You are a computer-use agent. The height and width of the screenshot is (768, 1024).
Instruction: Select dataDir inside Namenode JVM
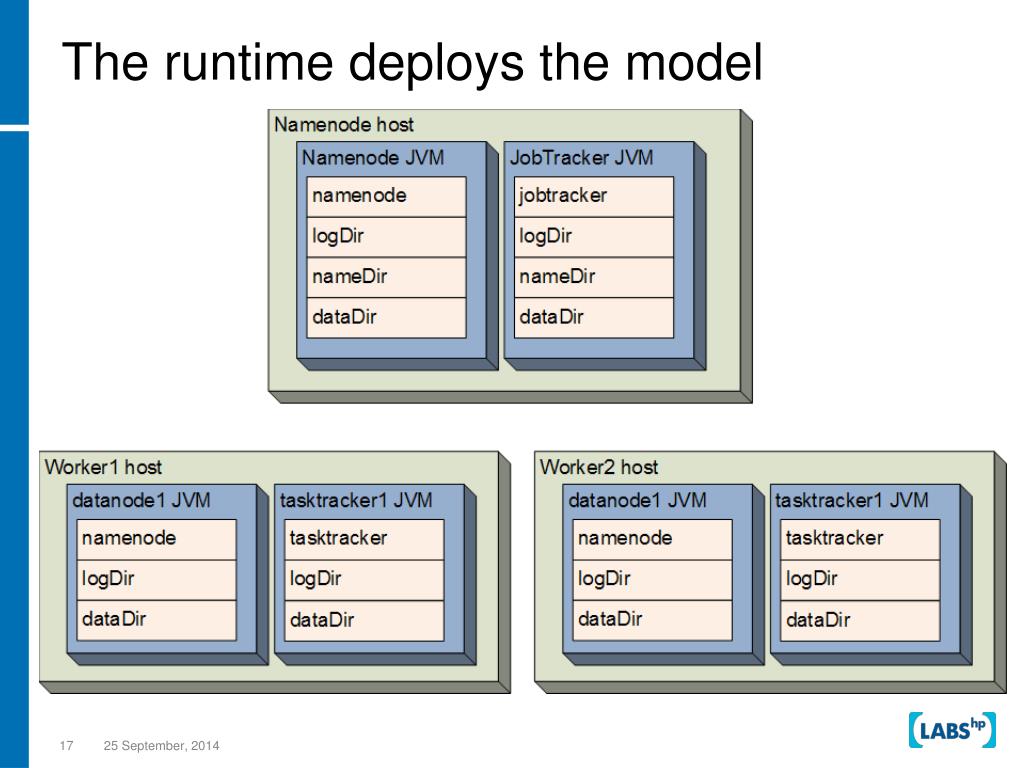coord(387,318)
